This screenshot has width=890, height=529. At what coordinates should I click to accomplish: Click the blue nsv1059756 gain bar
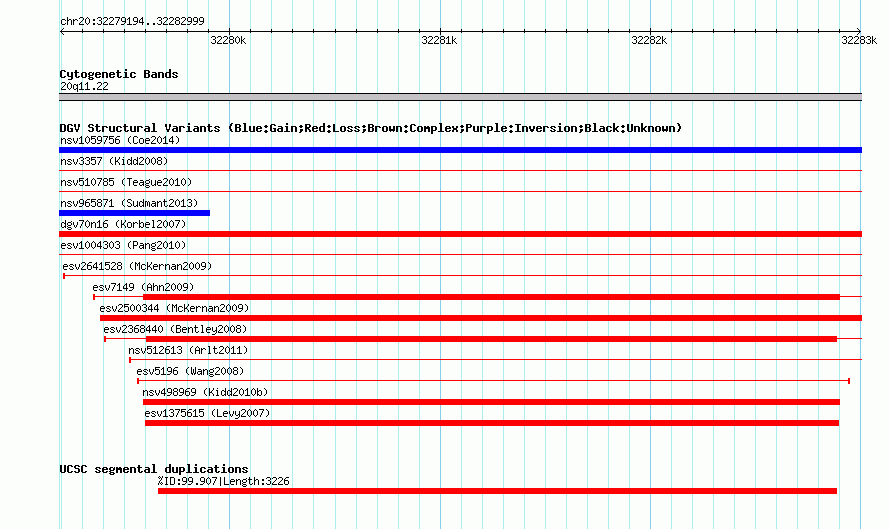click(460, 150)
